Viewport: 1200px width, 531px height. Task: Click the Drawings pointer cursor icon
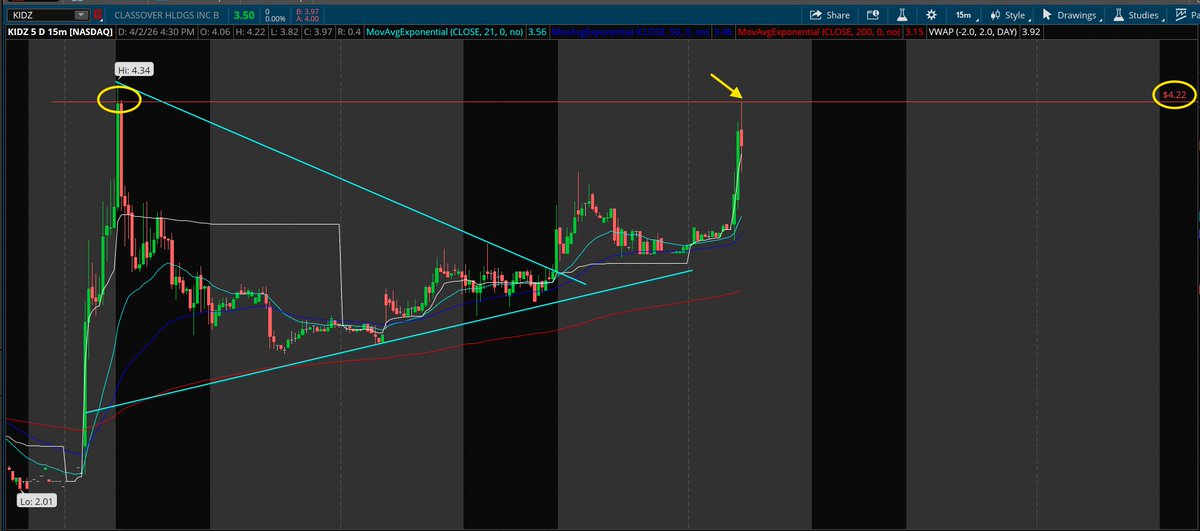1046,15
